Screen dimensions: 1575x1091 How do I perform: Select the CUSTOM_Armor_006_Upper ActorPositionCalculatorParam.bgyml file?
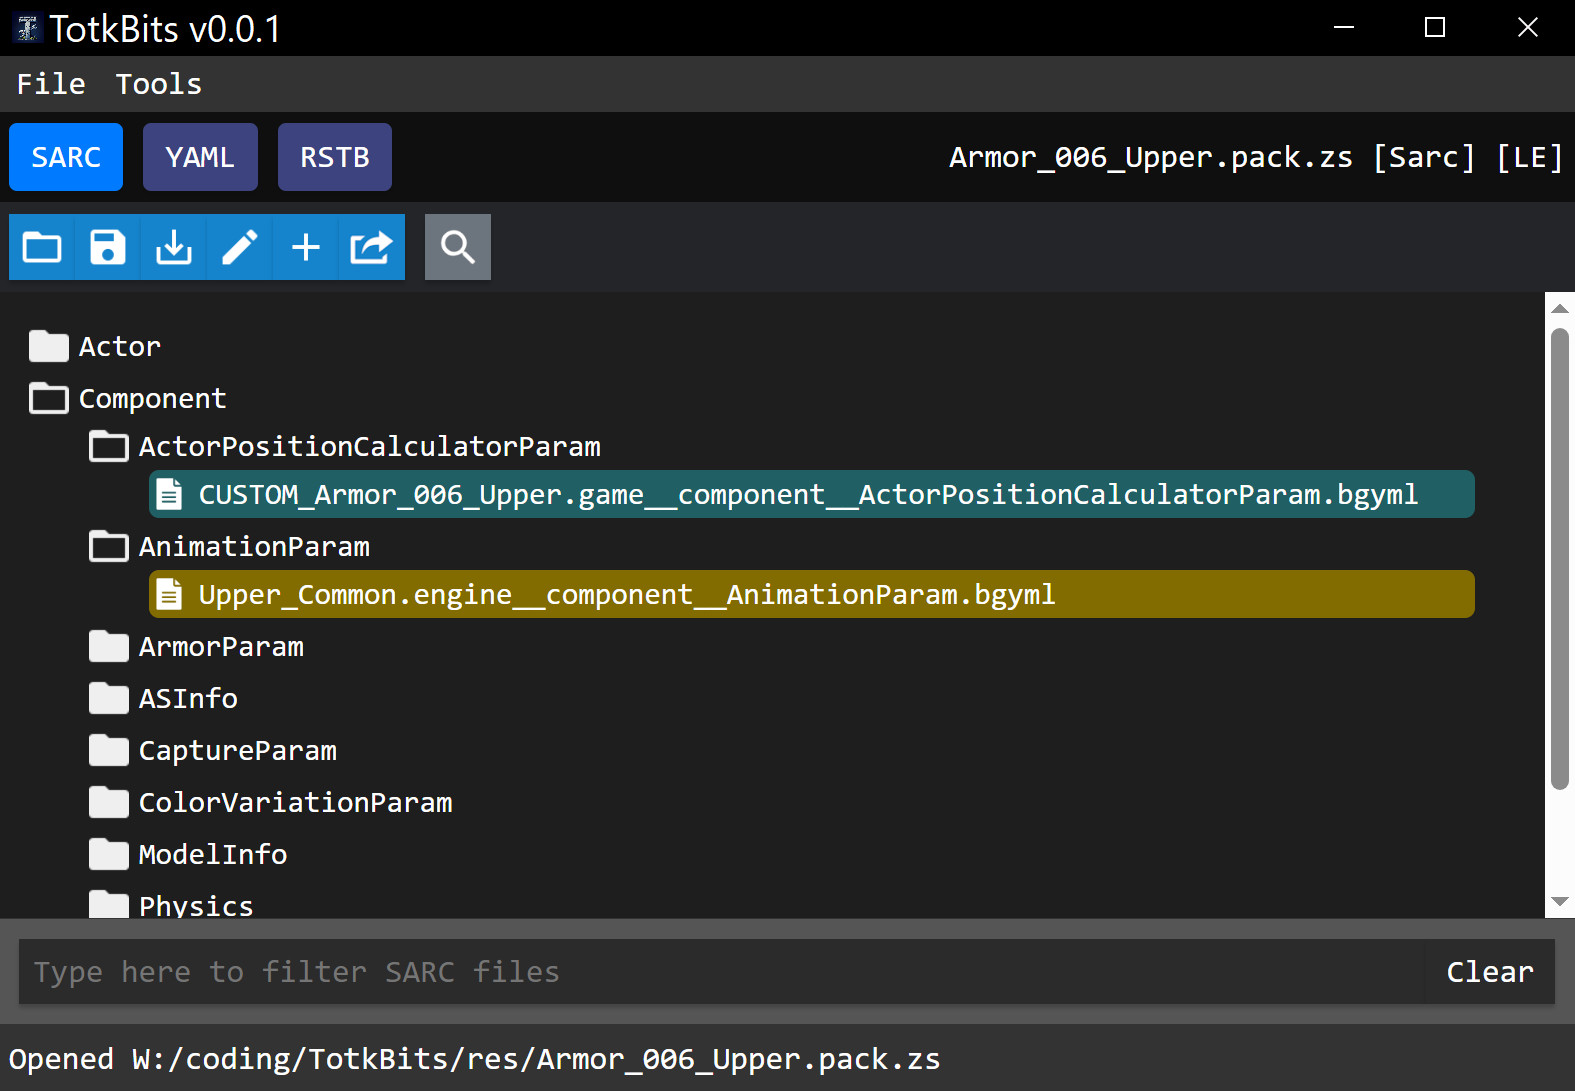pos(812,494)
